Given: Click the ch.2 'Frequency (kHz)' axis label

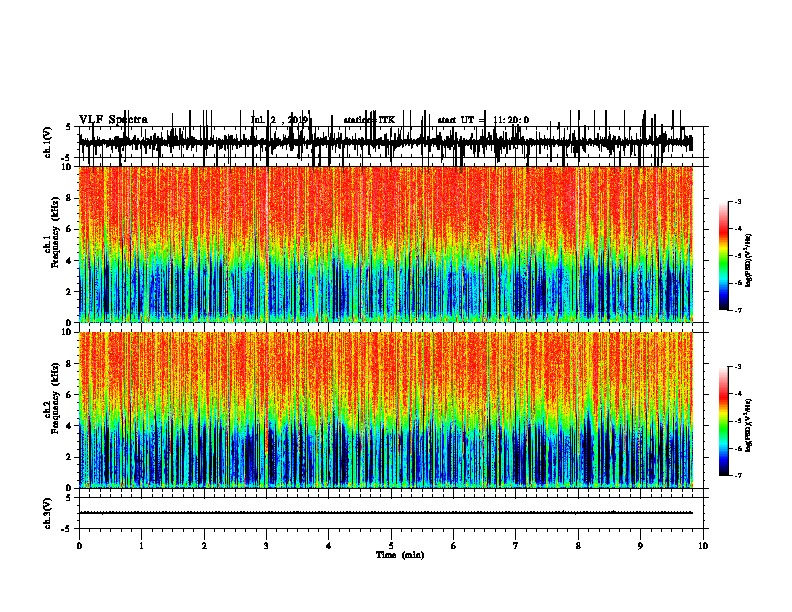Looking at the screenshot, I should [x=55, y=398].
